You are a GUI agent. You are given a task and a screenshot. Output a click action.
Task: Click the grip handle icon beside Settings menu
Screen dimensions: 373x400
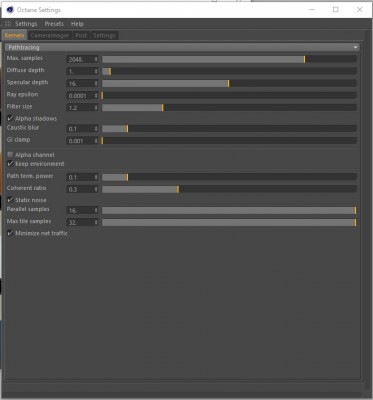[x=8, y=24]
